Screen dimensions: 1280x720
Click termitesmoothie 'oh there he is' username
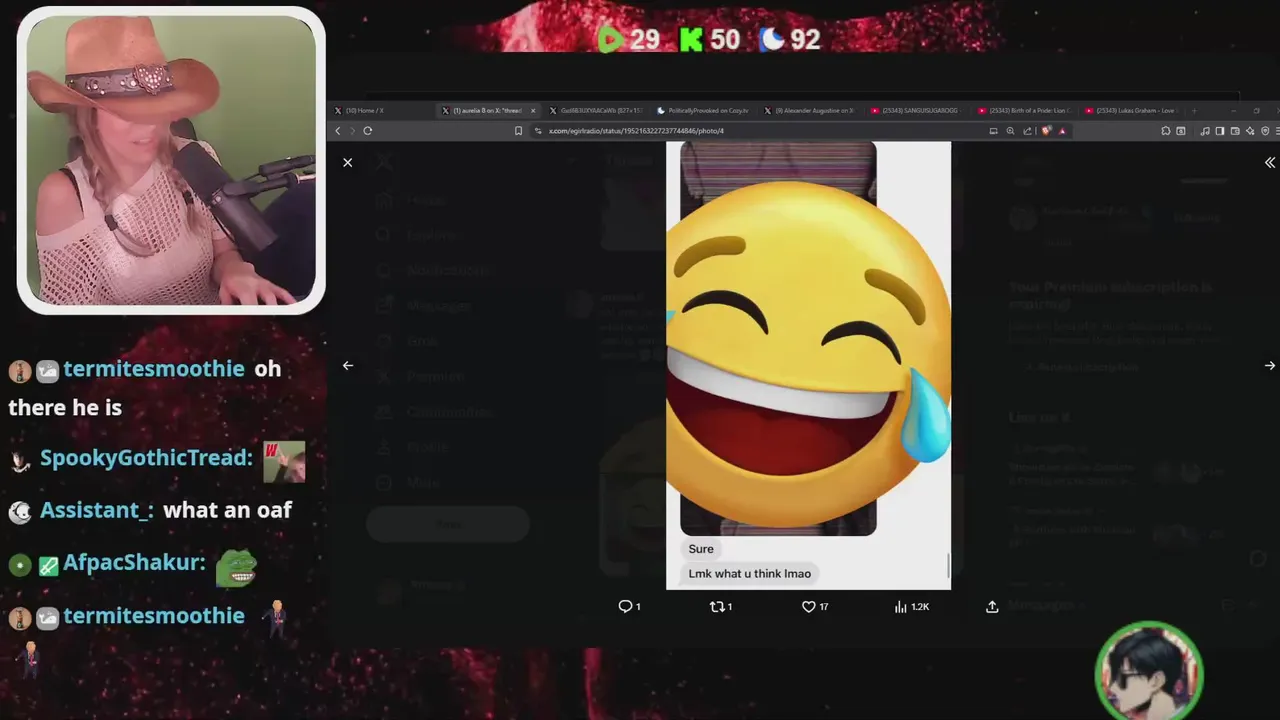[x=153, y=369]
